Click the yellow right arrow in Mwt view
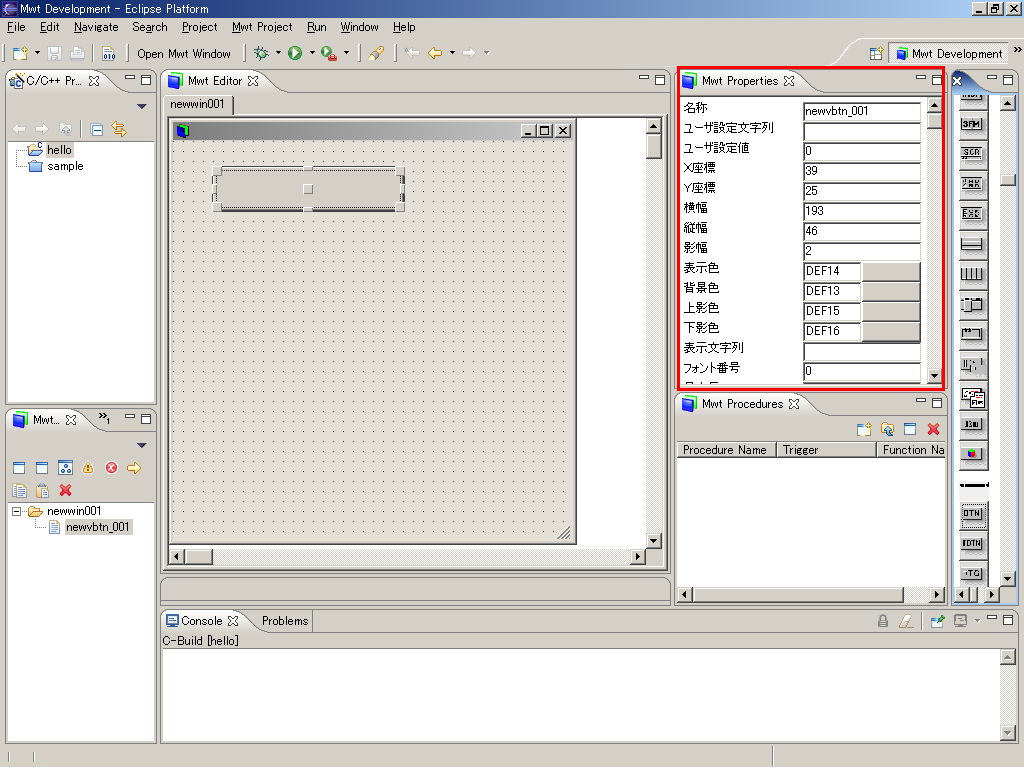Viewport: 1024px width, 768px height. pos(134,468)
